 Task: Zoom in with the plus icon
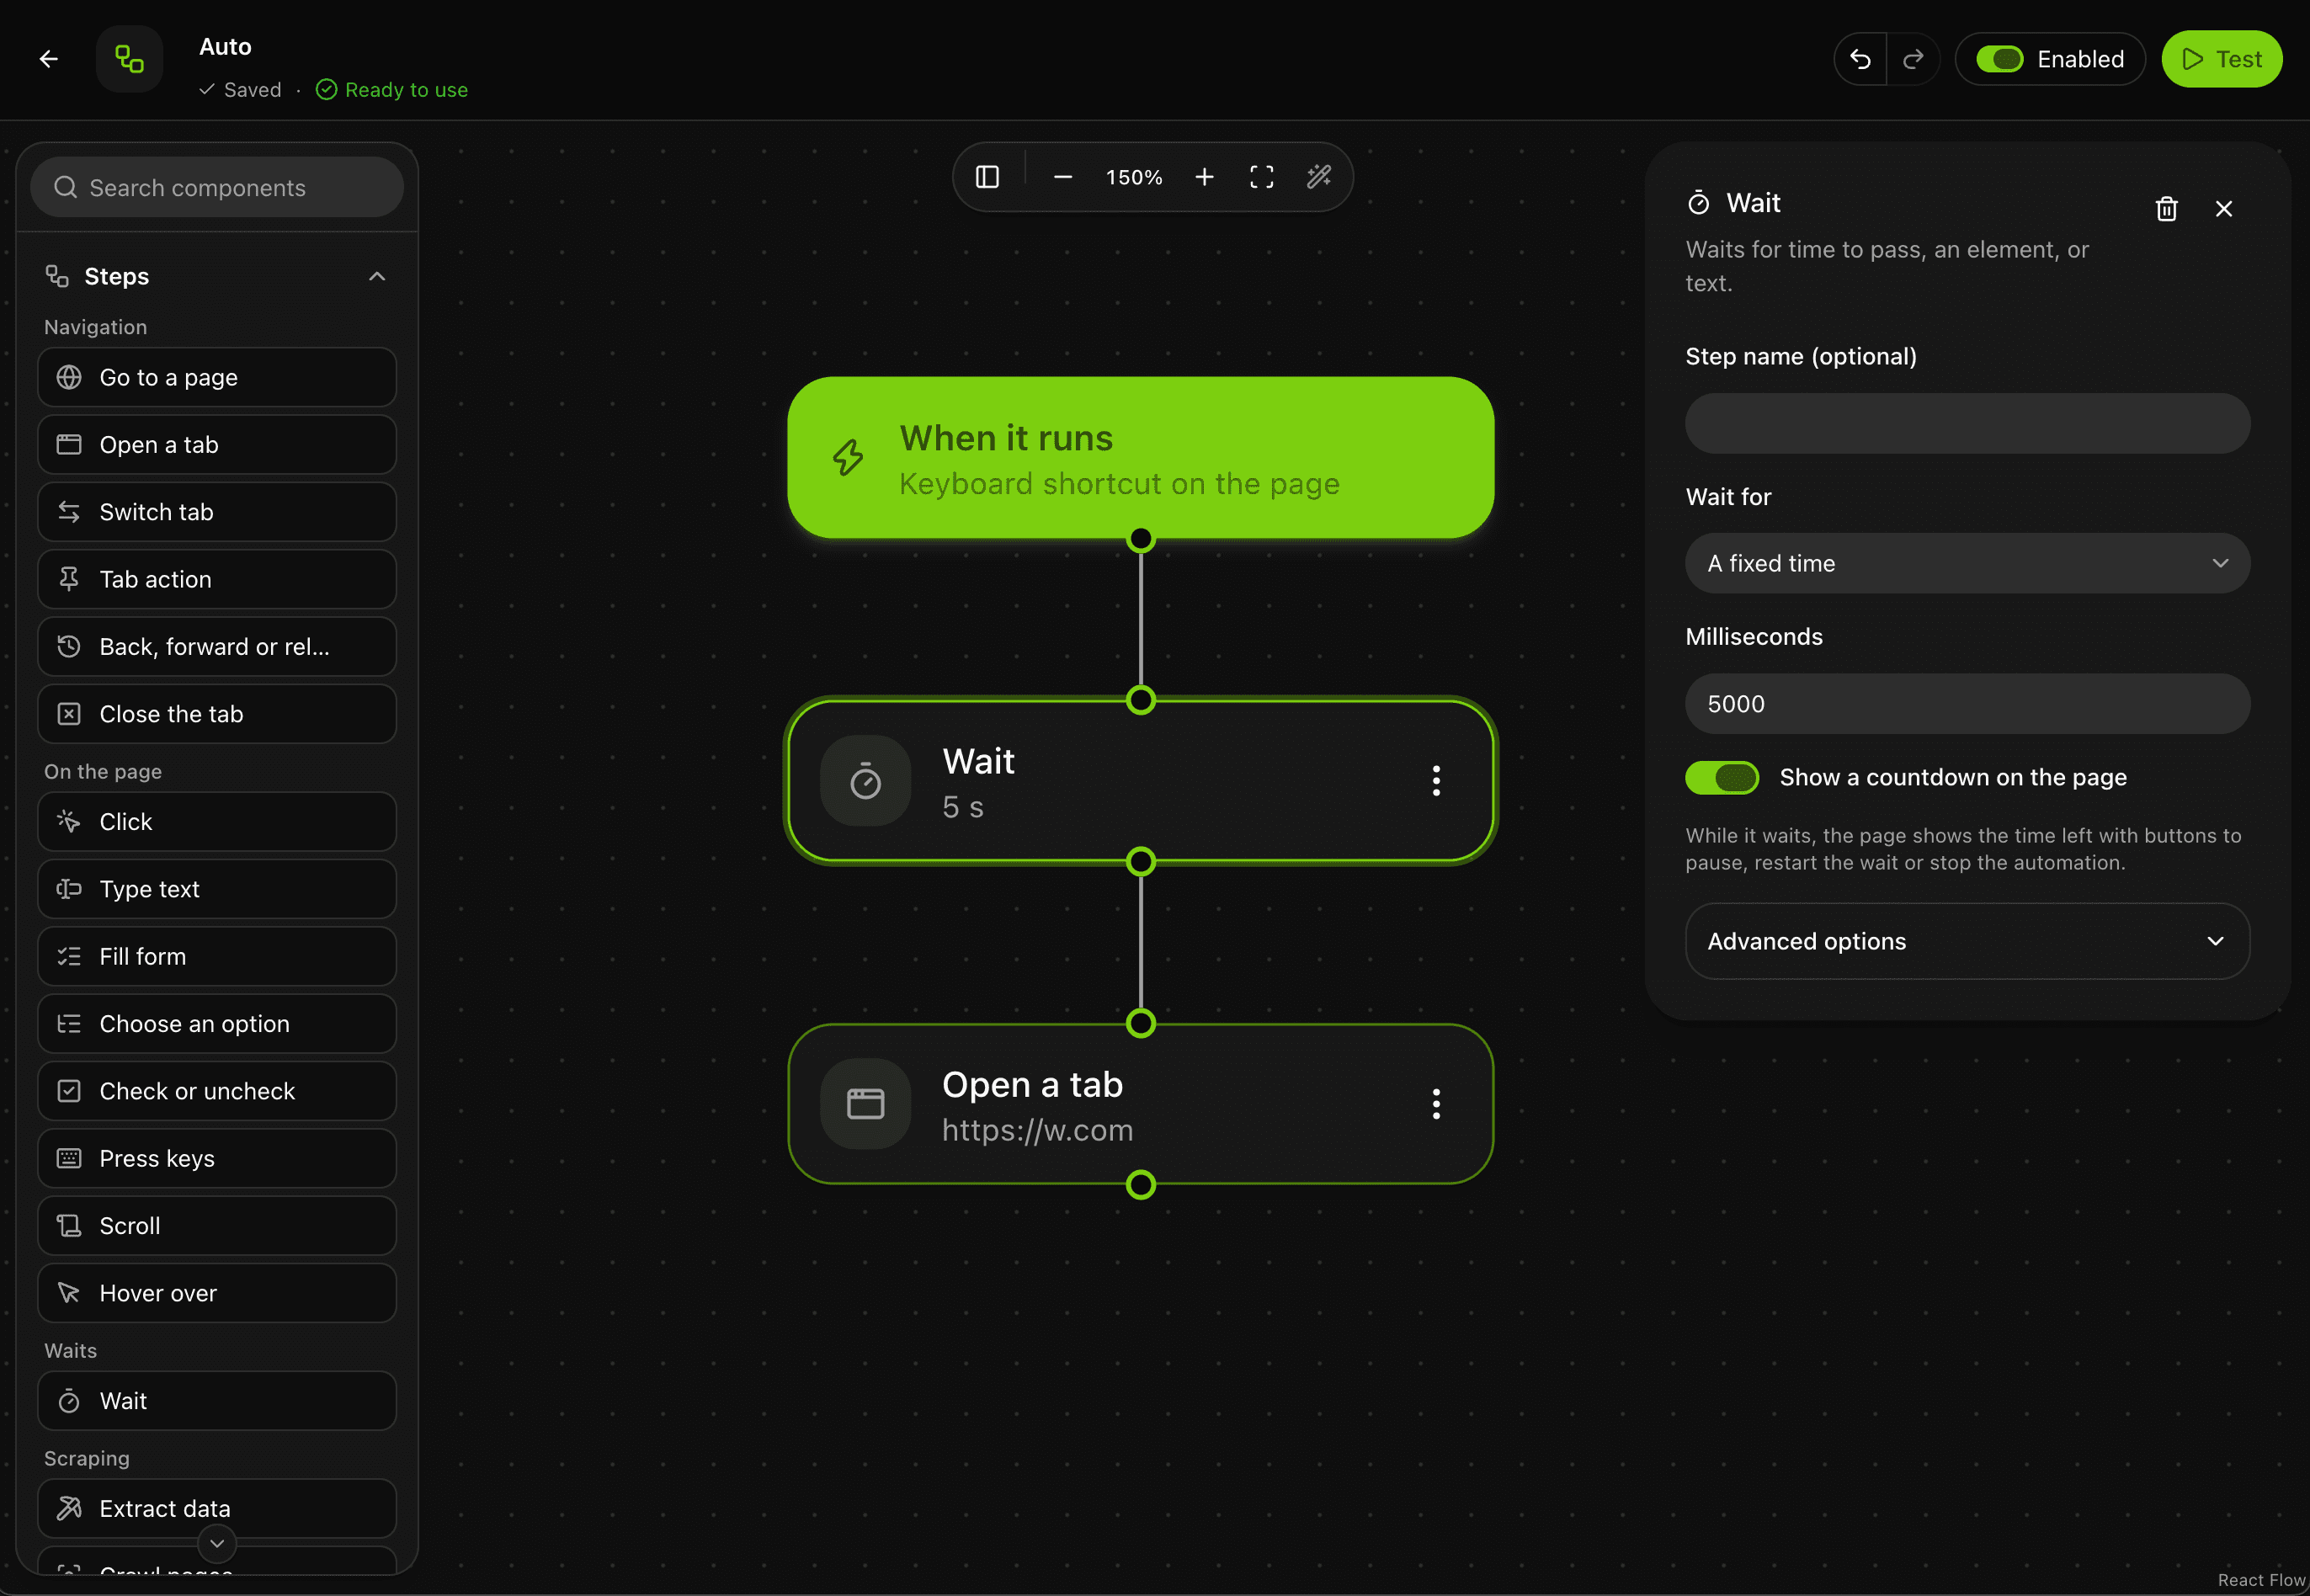[x=1204, y=177]
